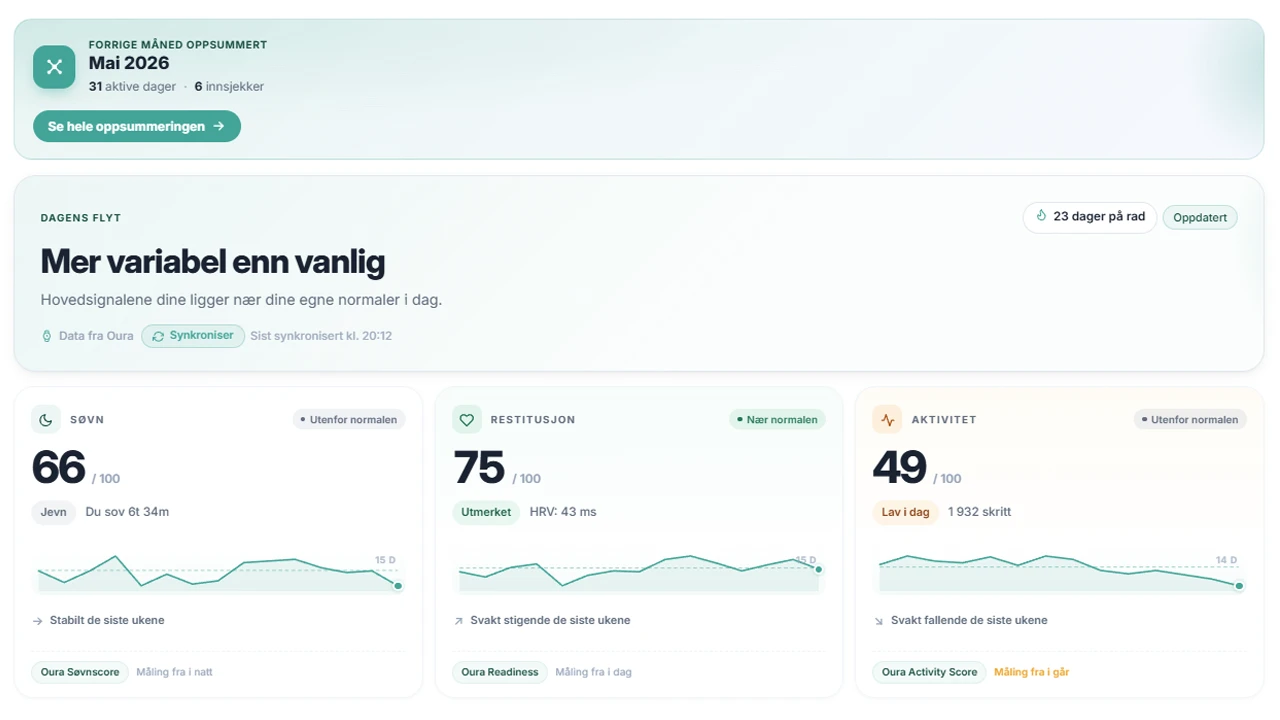Click the Utmerket tag under the readiness score

486,512
